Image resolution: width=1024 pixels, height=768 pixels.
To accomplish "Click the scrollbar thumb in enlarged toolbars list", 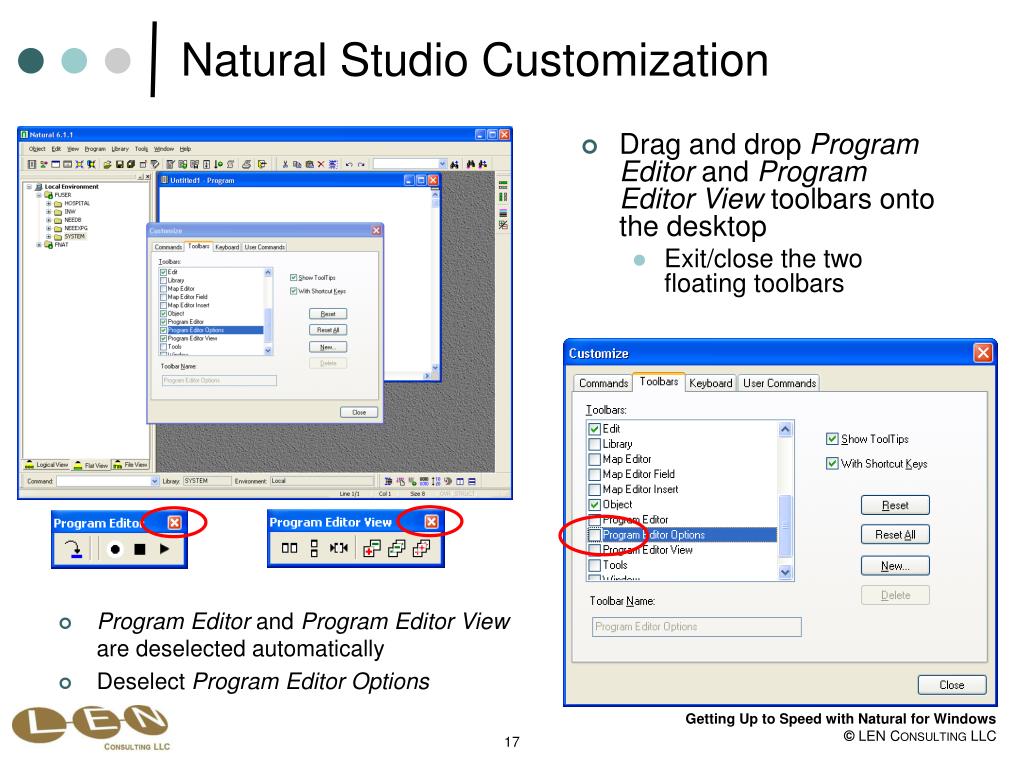I will point(786,525).
